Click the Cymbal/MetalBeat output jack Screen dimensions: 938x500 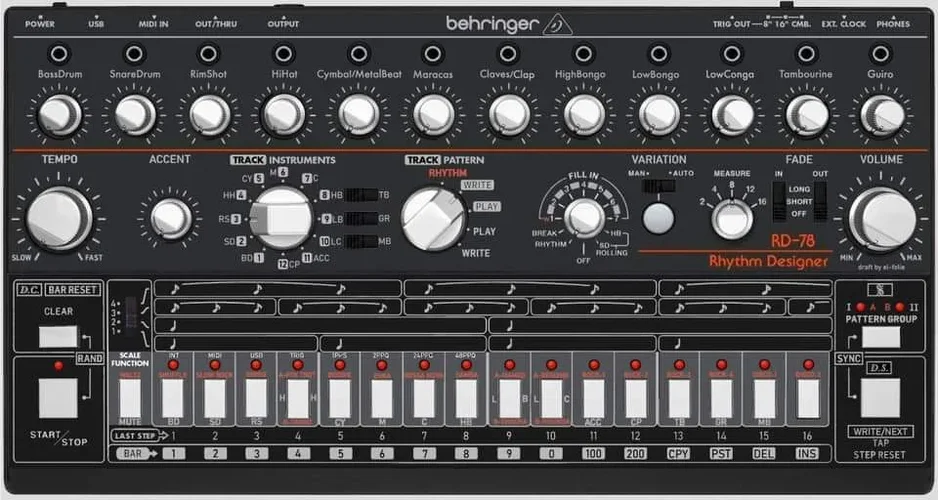pyautogui.click(x=358, y=54)
